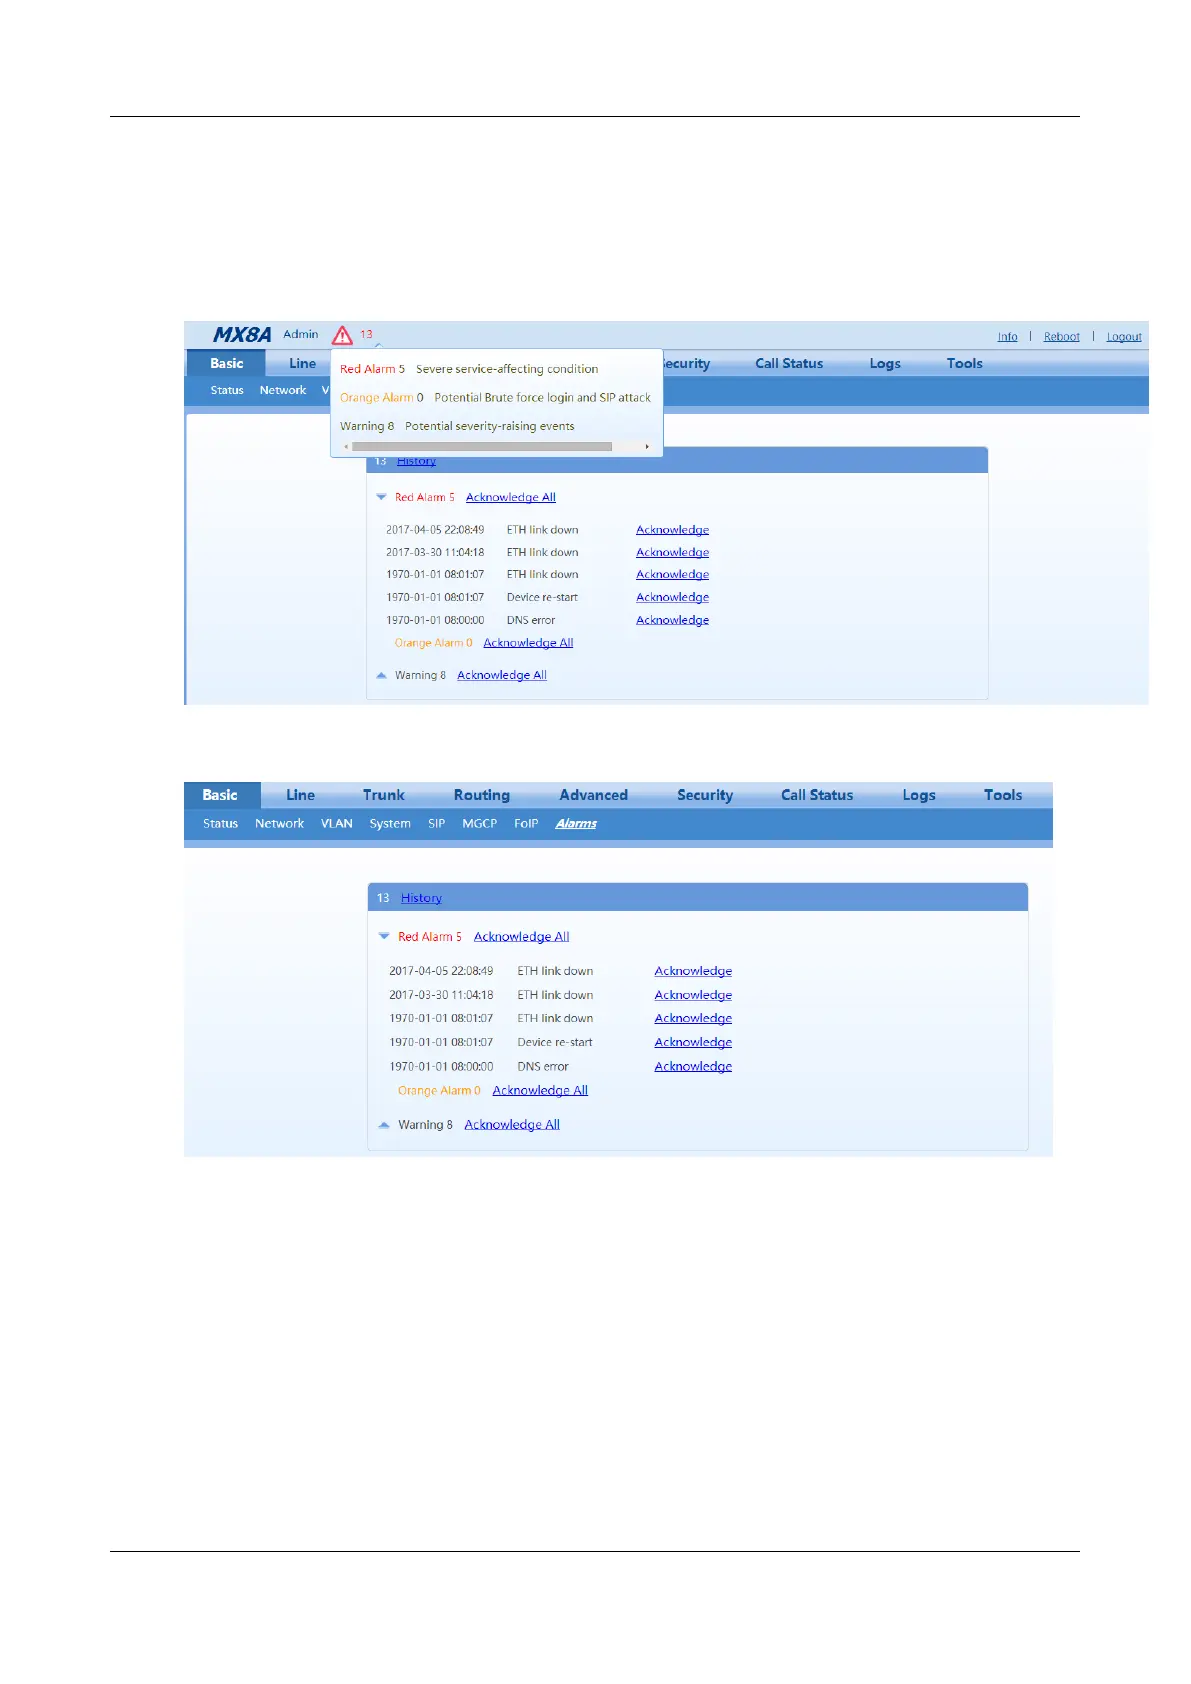Acknowledge 2017-04-05 22:08:49 alarm in lower panel
This screenshot has height=1684, width=1191.
coord(693,971)
